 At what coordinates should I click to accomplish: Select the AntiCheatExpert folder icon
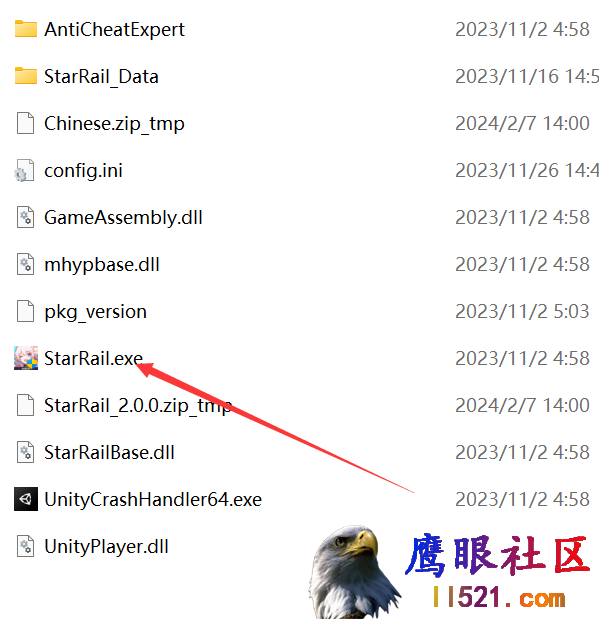[26, 29]
